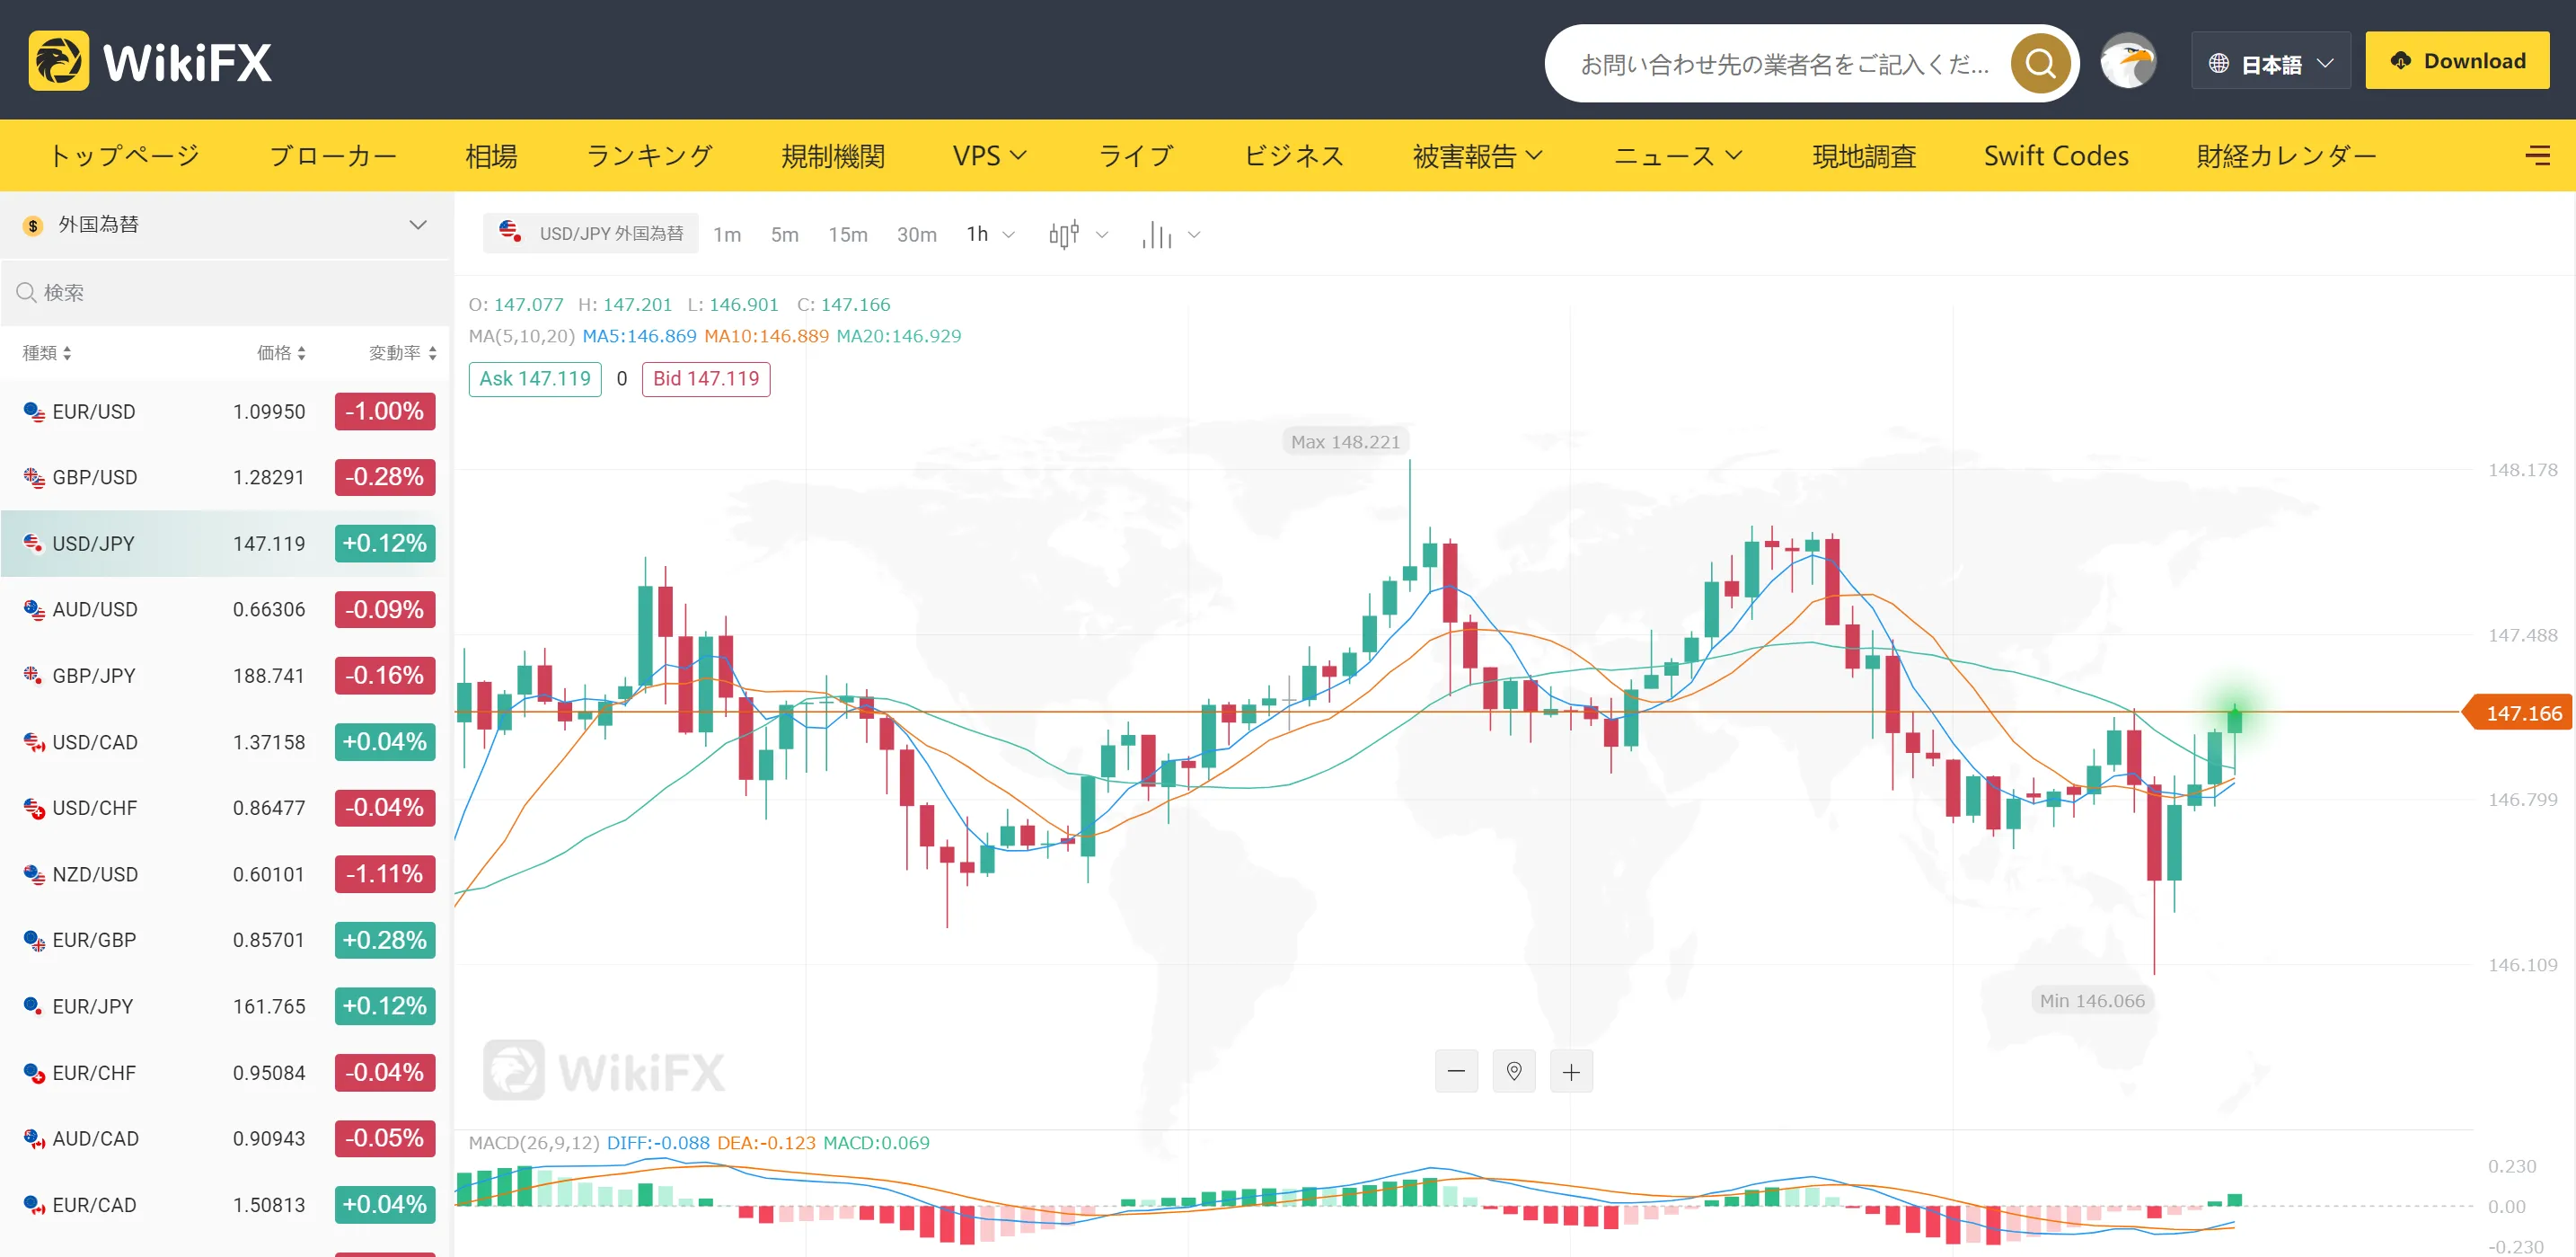Open the 日本語 language dropdown

tap(2270, 62)
